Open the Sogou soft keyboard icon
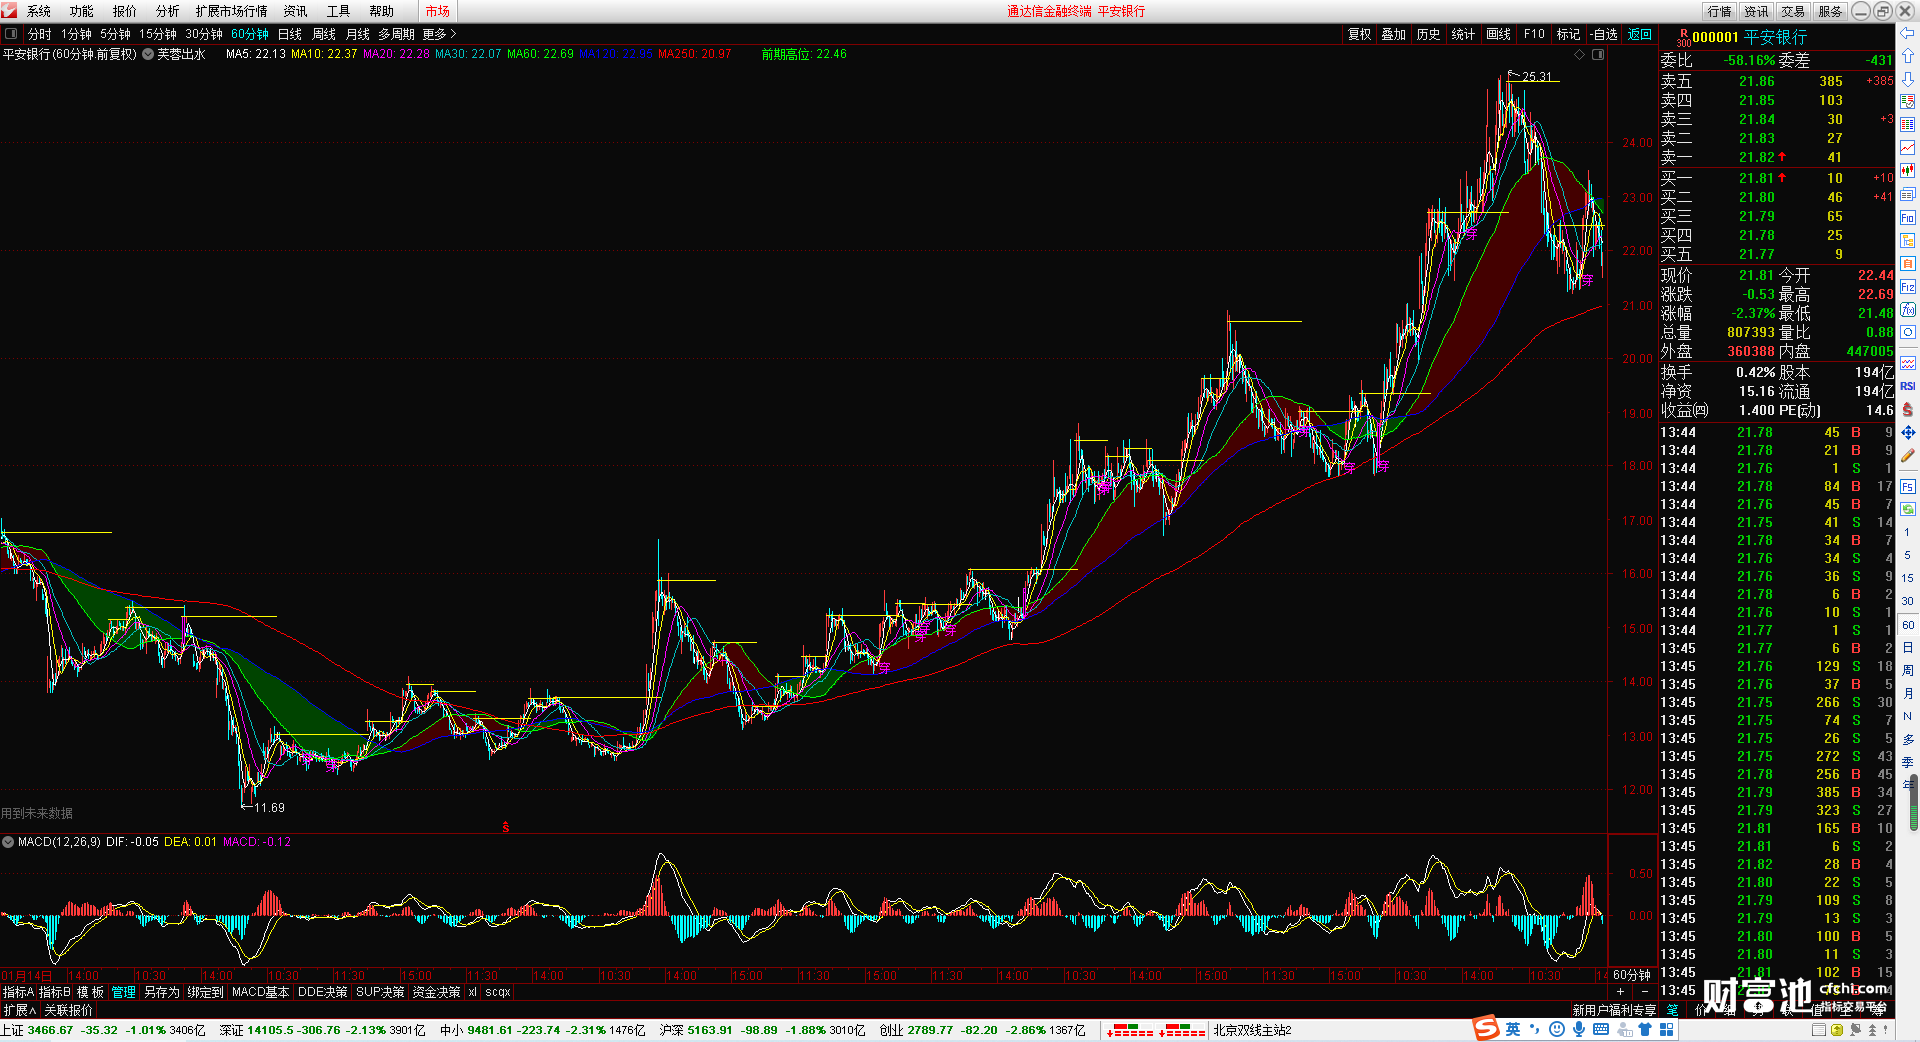 tap(1601, 1029)
